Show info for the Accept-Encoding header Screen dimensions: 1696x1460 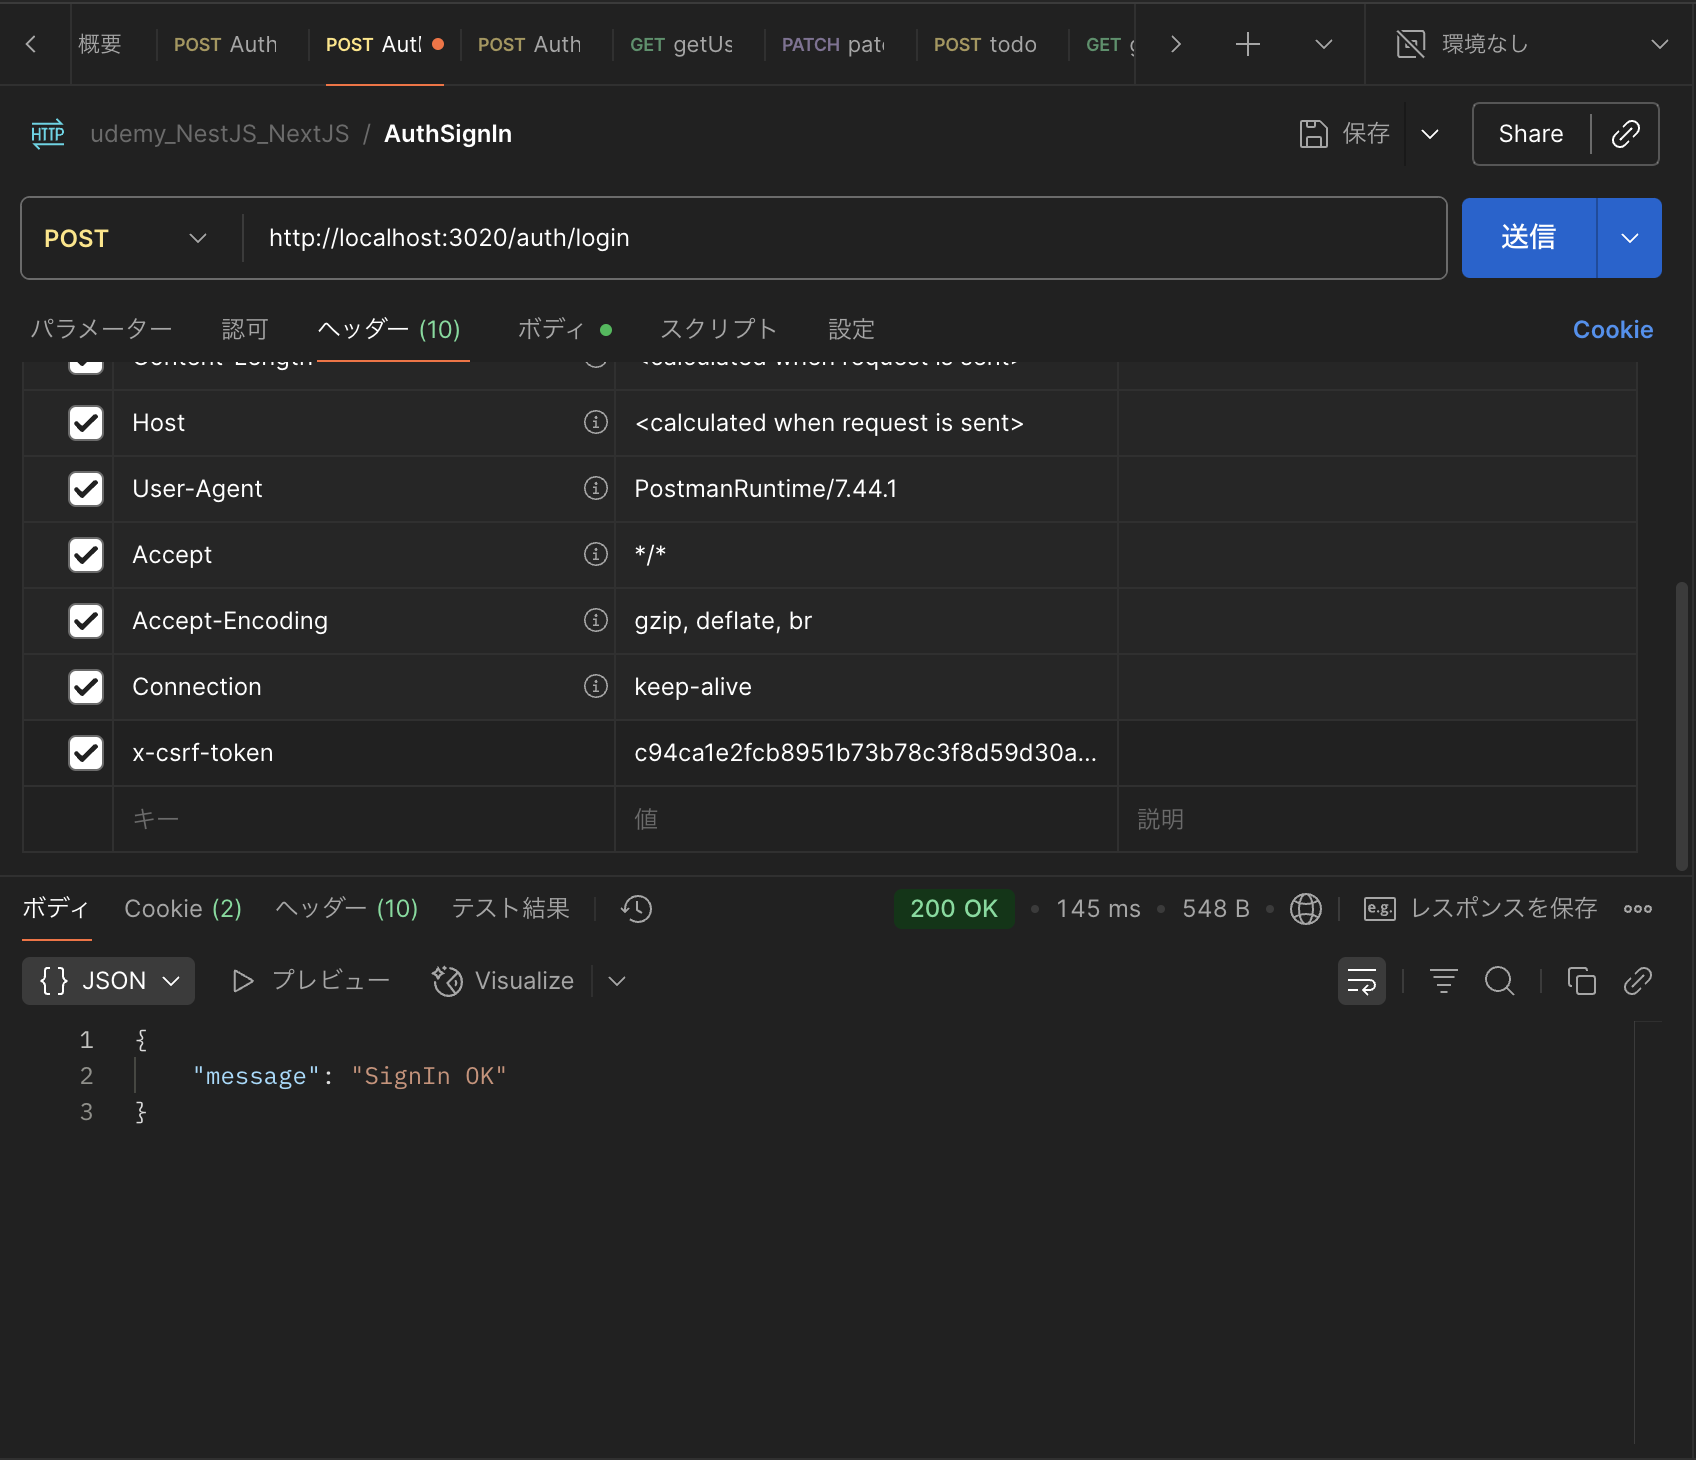[596, 620]
